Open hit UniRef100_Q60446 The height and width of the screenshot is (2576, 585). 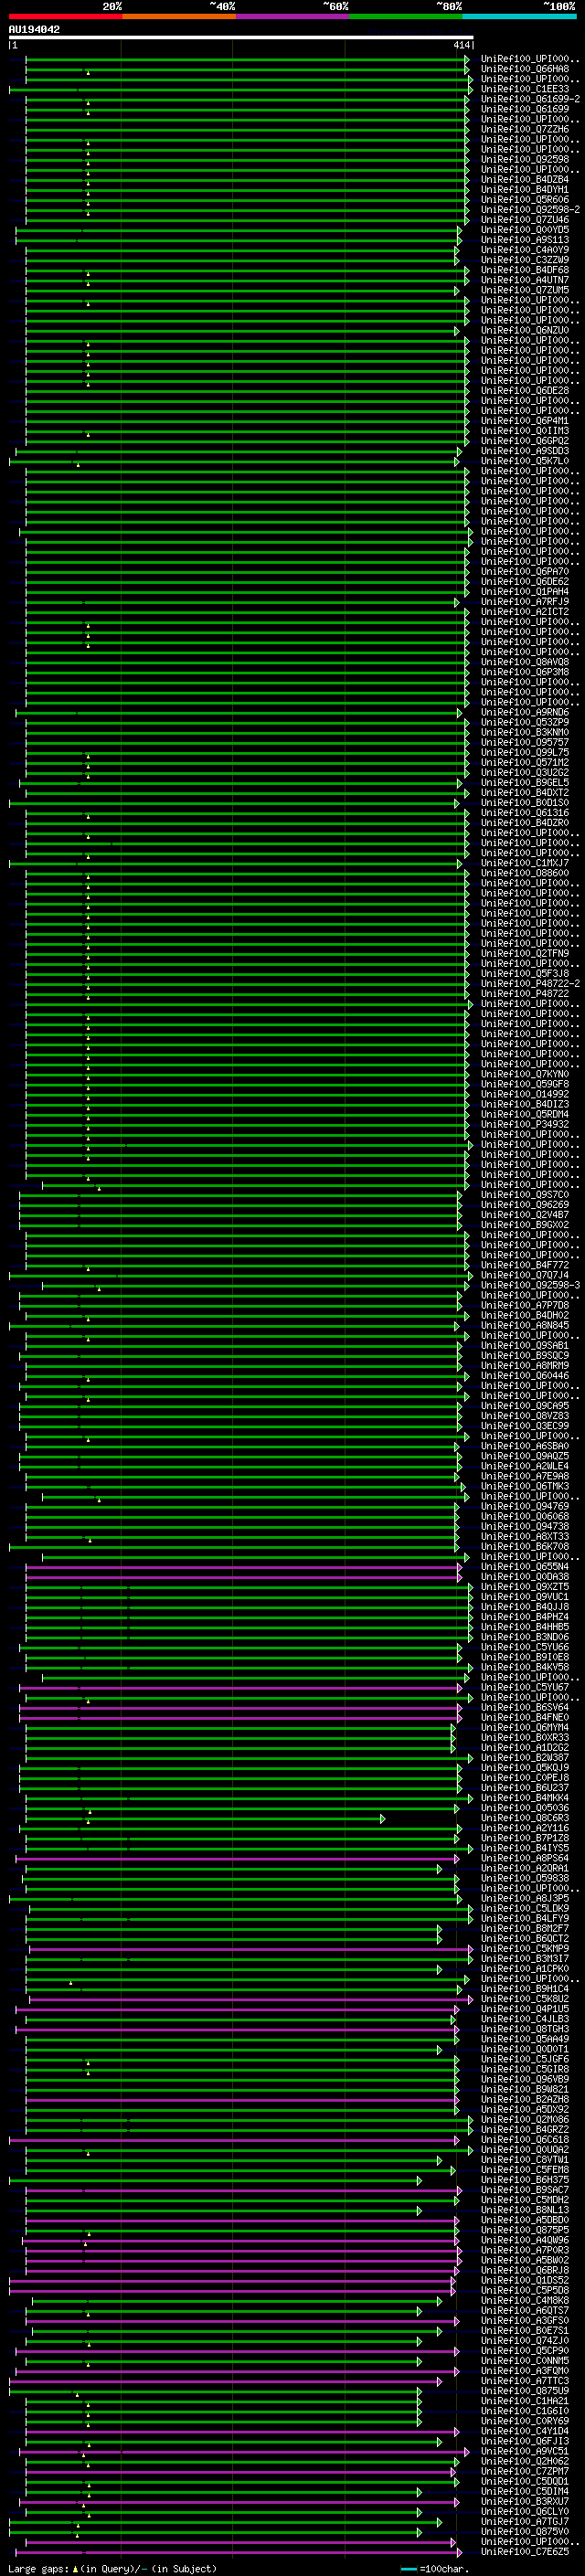coord(525,1375)
